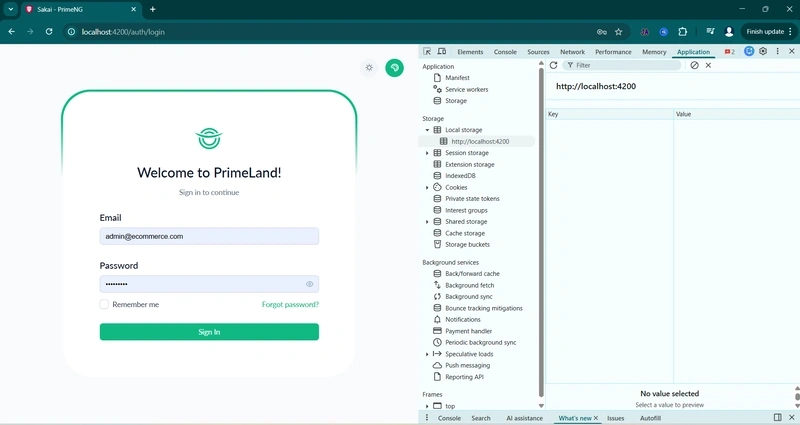Click the Sign In button
The height and width of the screenshot is (425, 800).
209,332
